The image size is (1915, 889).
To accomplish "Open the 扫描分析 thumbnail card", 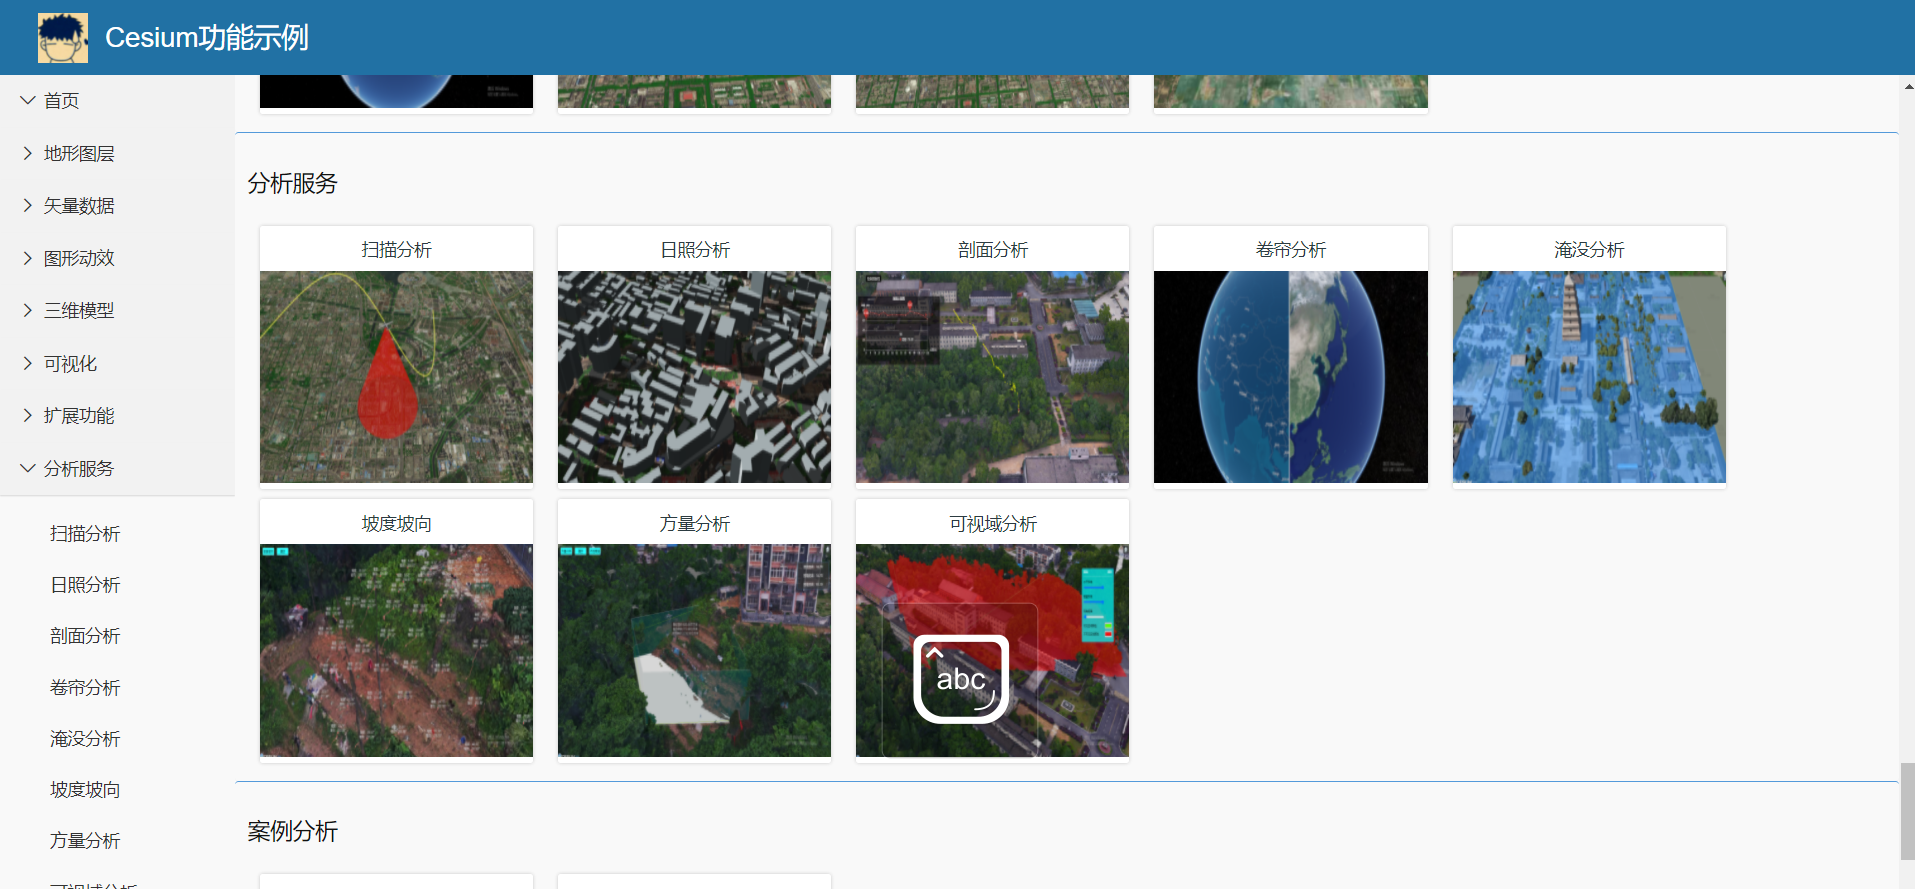I will tap(396, 377).
